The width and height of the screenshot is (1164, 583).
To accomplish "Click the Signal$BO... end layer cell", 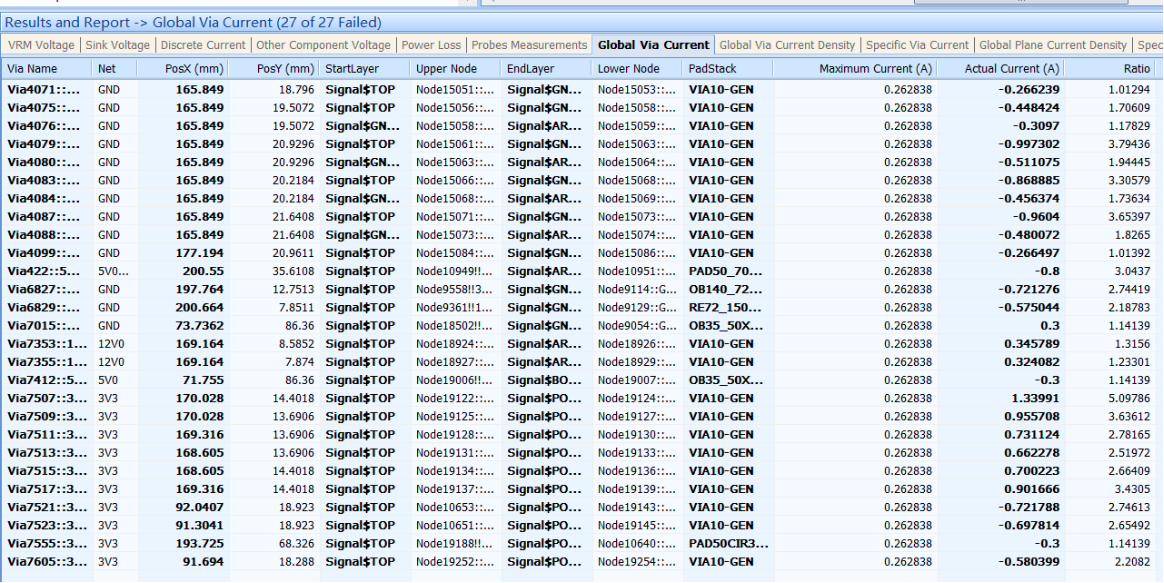I will point(546,380).
